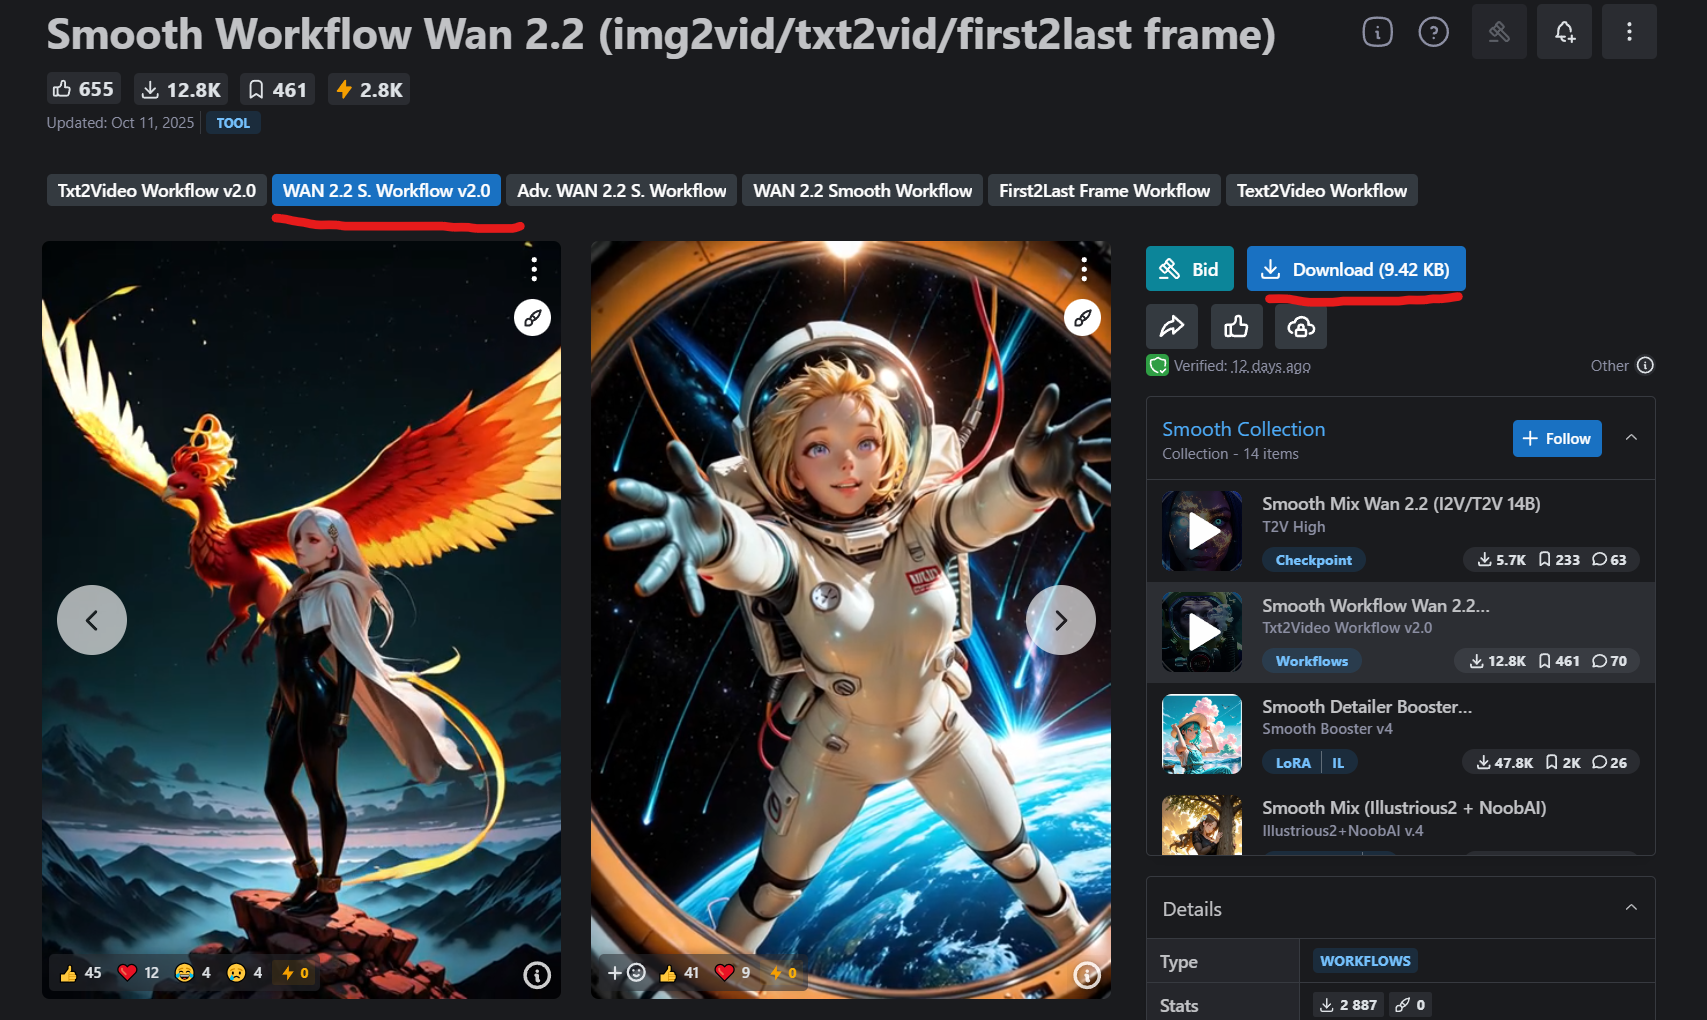Like the model using the 655 thumbs-up badge
The width and height of the screenshot is (1707, 1020).
(84, 89)
